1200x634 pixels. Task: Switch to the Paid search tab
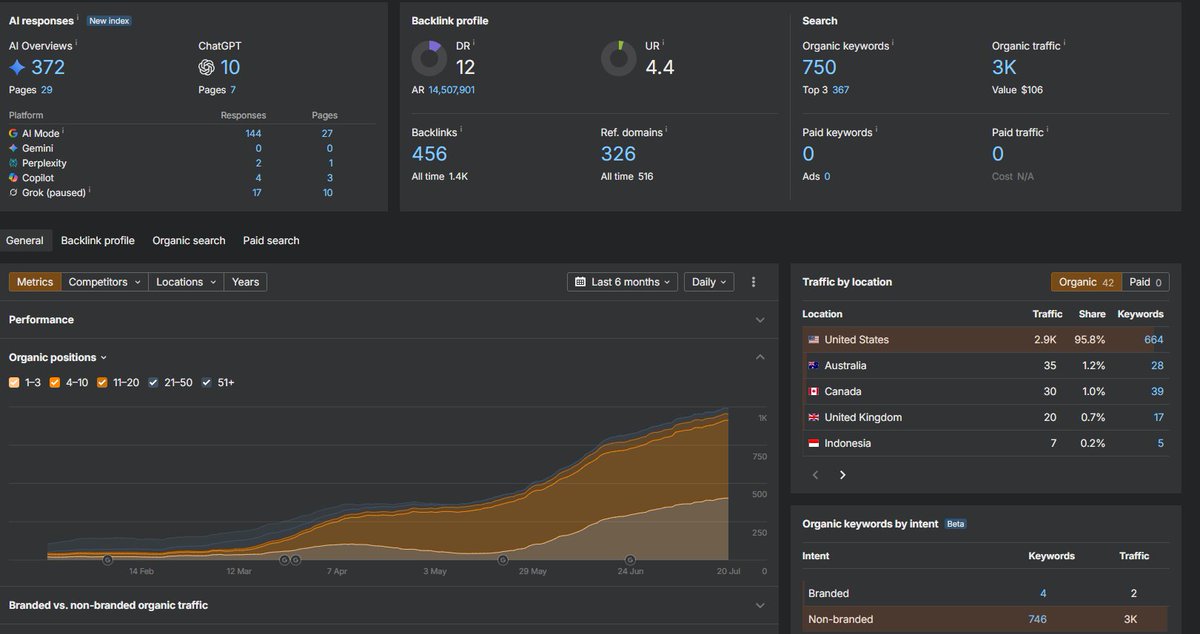(271, 240)
